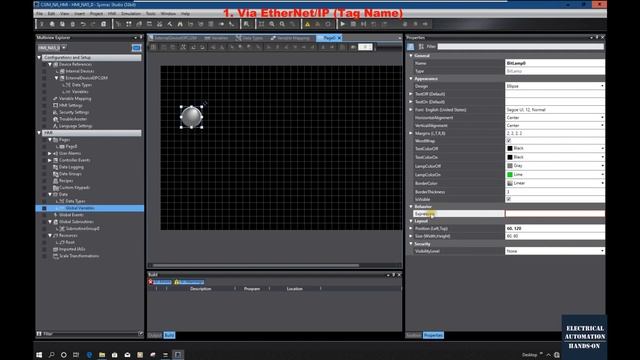Expand the User Alarms tree node
Screen dimensions: 640x360
50,153
